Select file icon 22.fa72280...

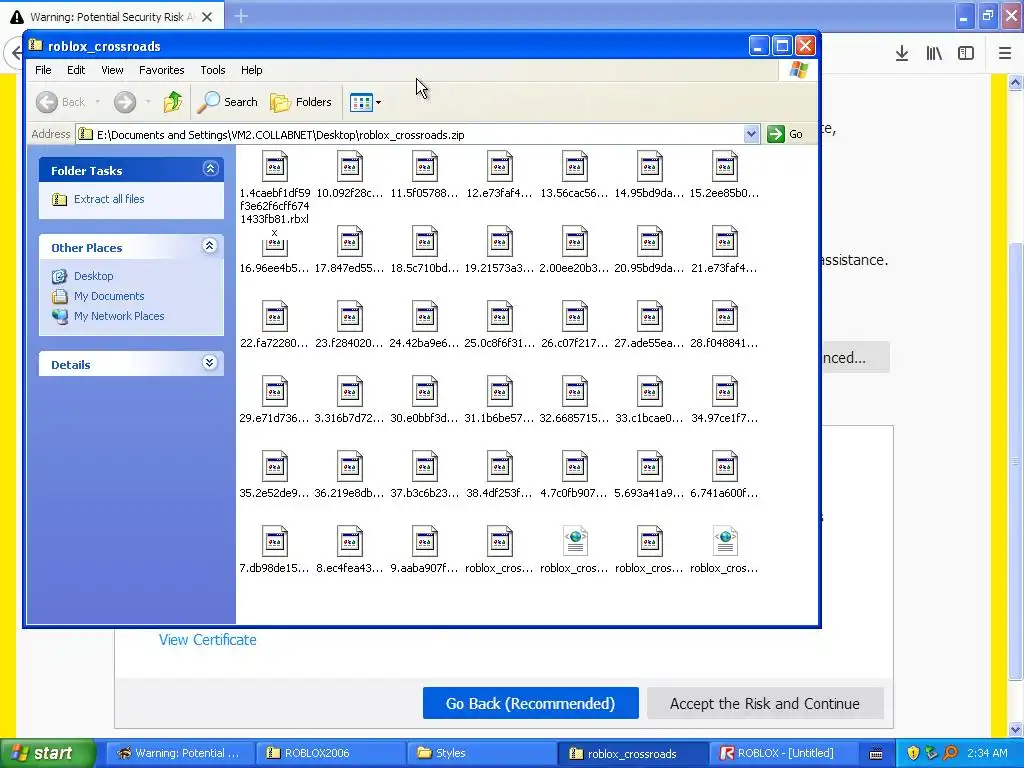point(275,317)
